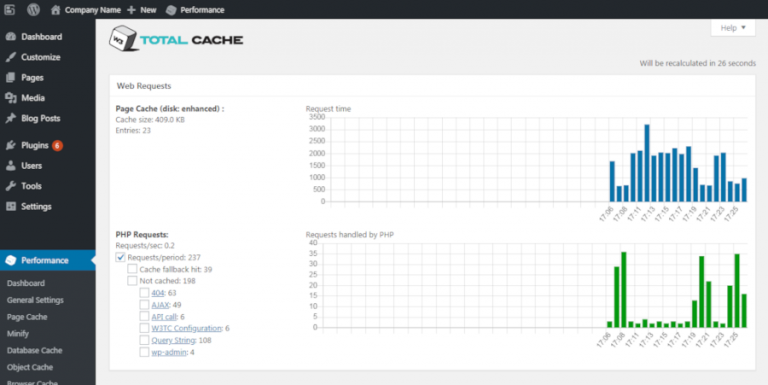768x385 pixels.
Task: Uncheck the Requests/period checkbox
Action: (x=120, y=257)
